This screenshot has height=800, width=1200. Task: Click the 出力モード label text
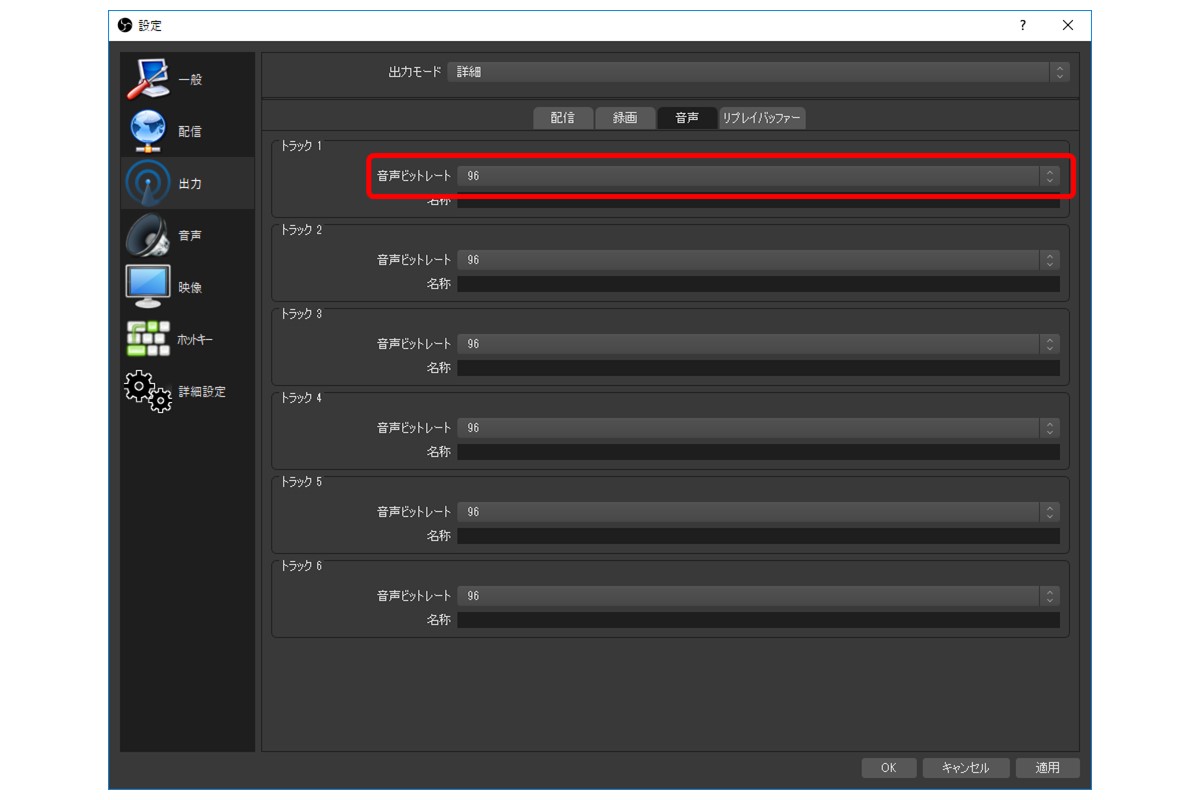click(x=414, y=72)
